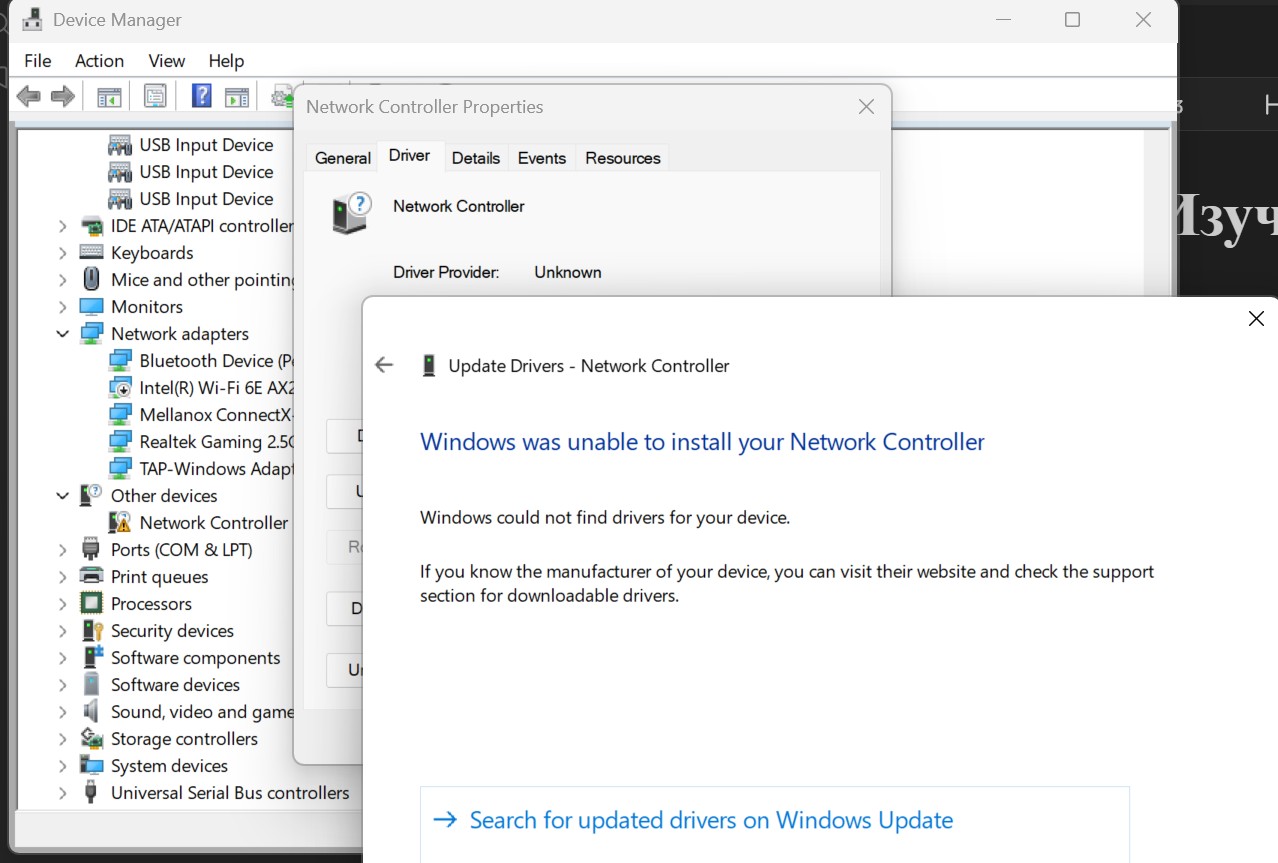Switch to the Details tab
This screenshot has height=863, width=1278.
[476, 158]
